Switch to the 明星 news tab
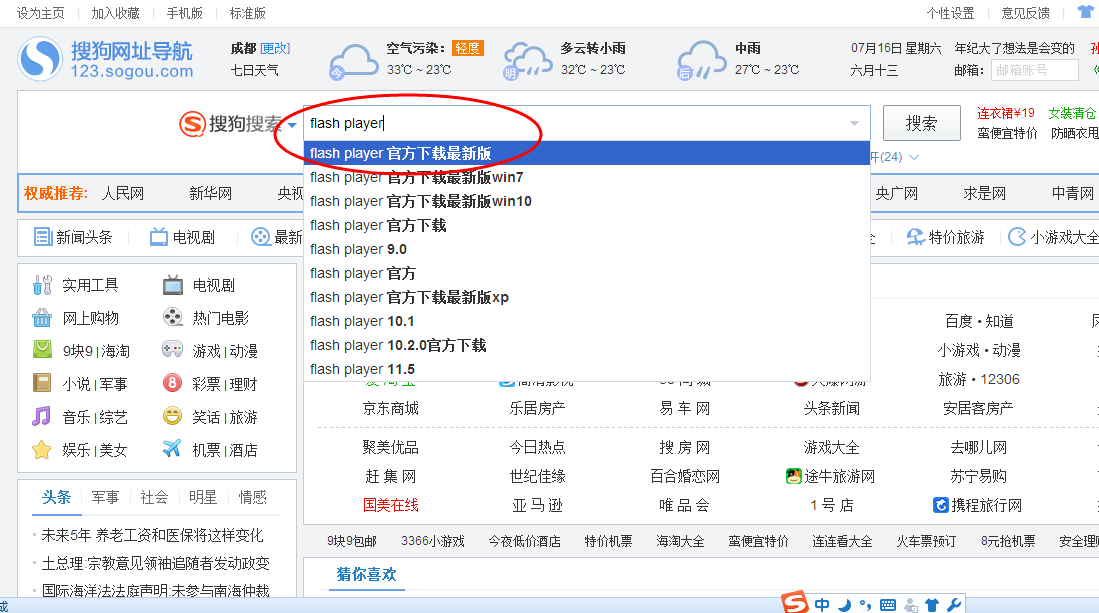The width and height of the screenshot is (1099, 613). tap(203, 497)
